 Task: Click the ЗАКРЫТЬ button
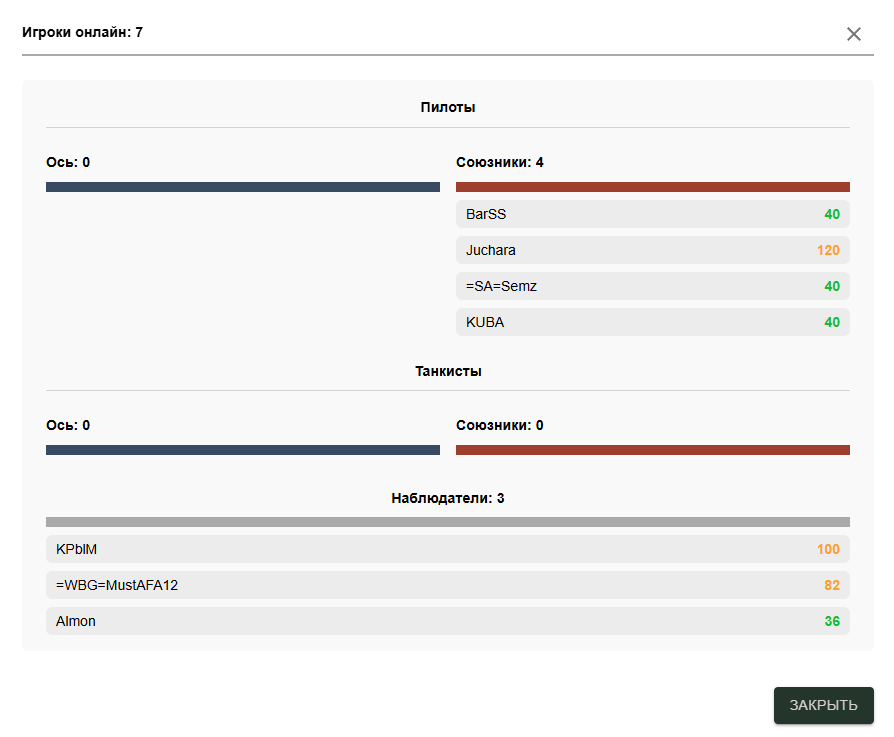point(823,705)
